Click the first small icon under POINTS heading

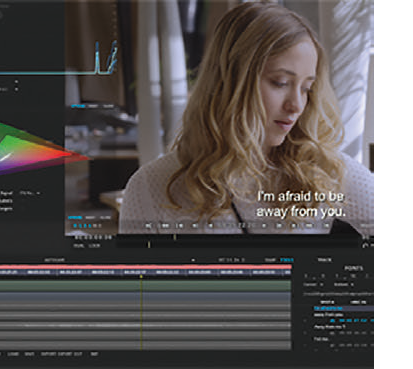306,276
